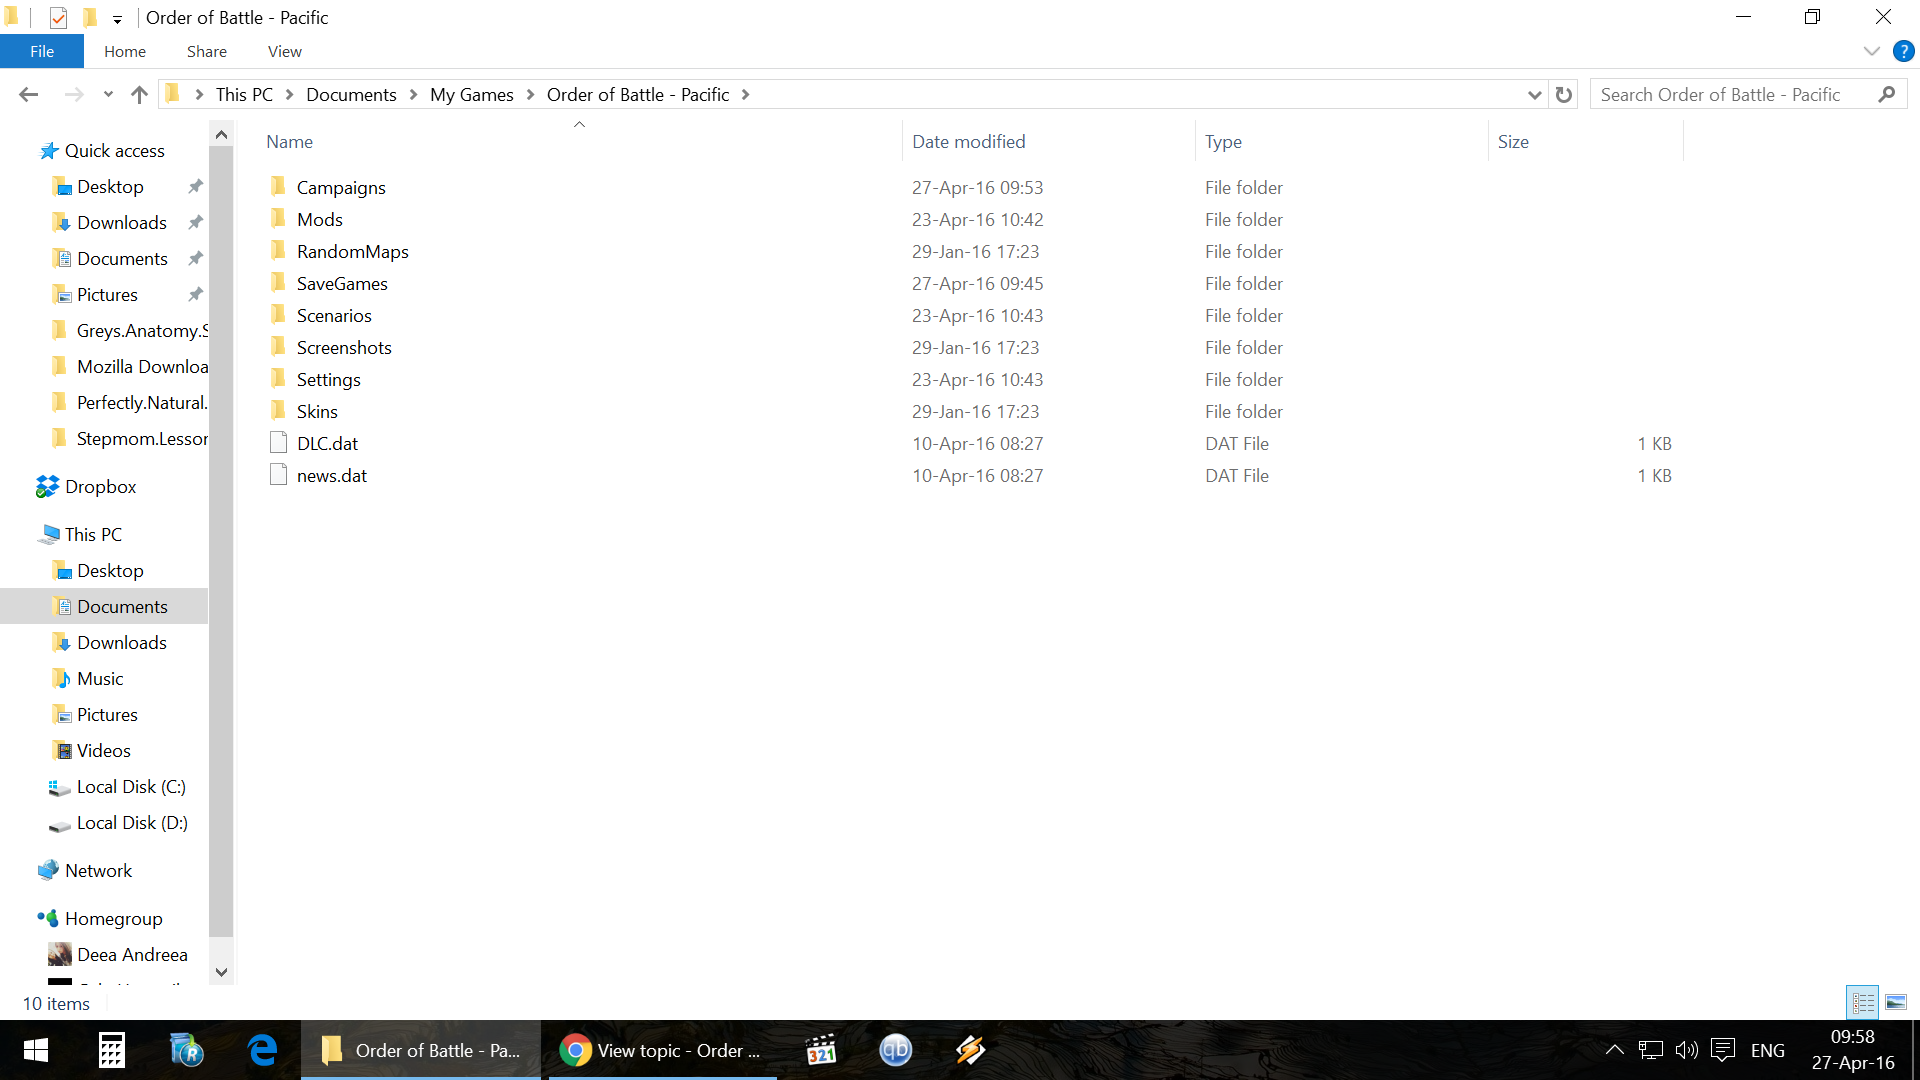Select the DLC.dat file
Image resolution: width=1920 pixels, height=1080 pixels.
pyautogui.click(x=327, y=443)
